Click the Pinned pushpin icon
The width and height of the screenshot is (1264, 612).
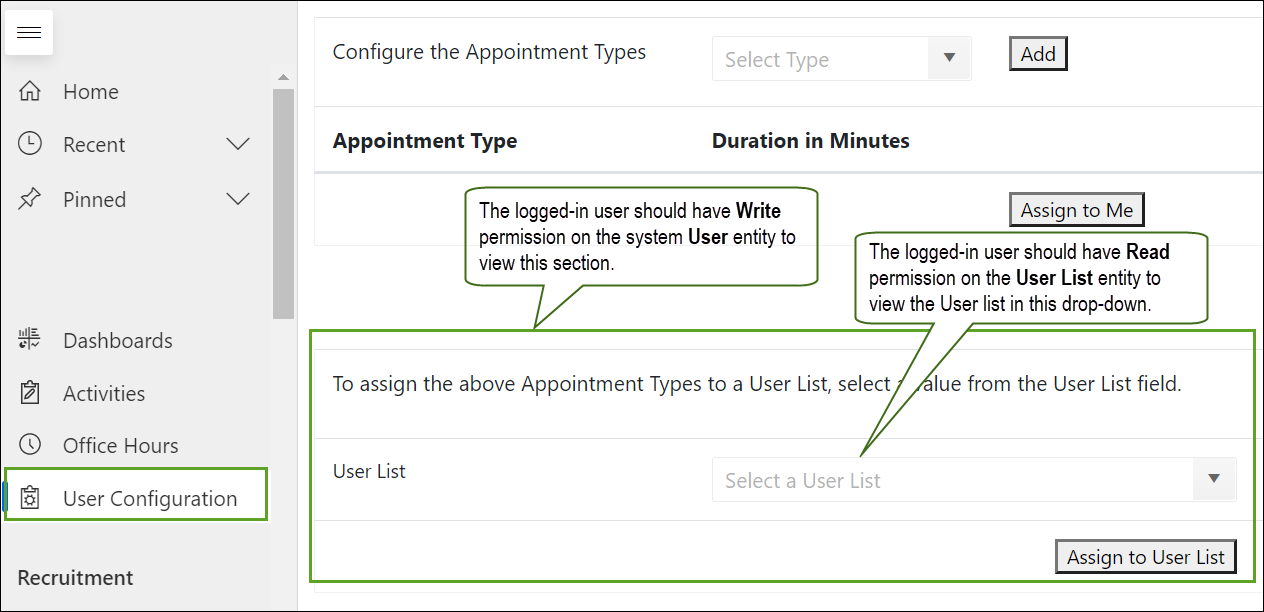pos(30,199)
